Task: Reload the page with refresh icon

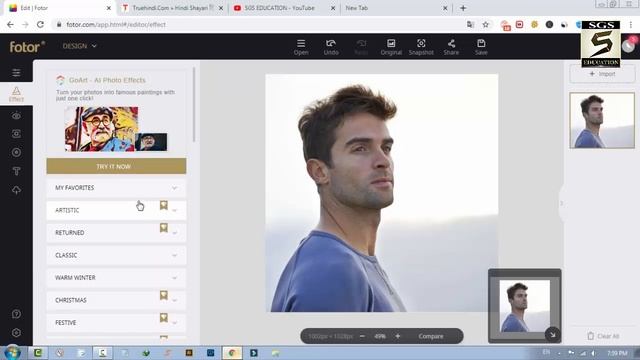Action: pyautogui.click(x=40, y=24)
